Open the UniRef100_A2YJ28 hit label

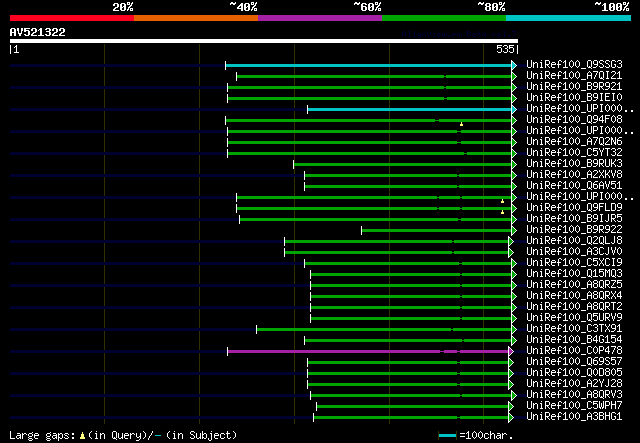coord(574,384)
